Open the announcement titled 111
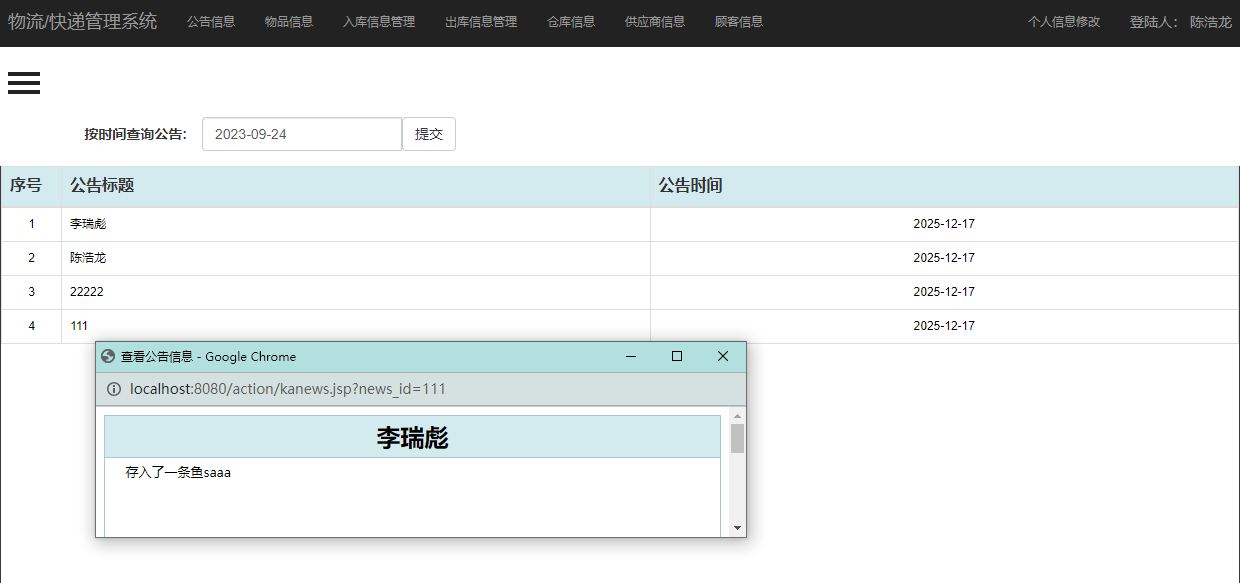 tap(77, 325)
